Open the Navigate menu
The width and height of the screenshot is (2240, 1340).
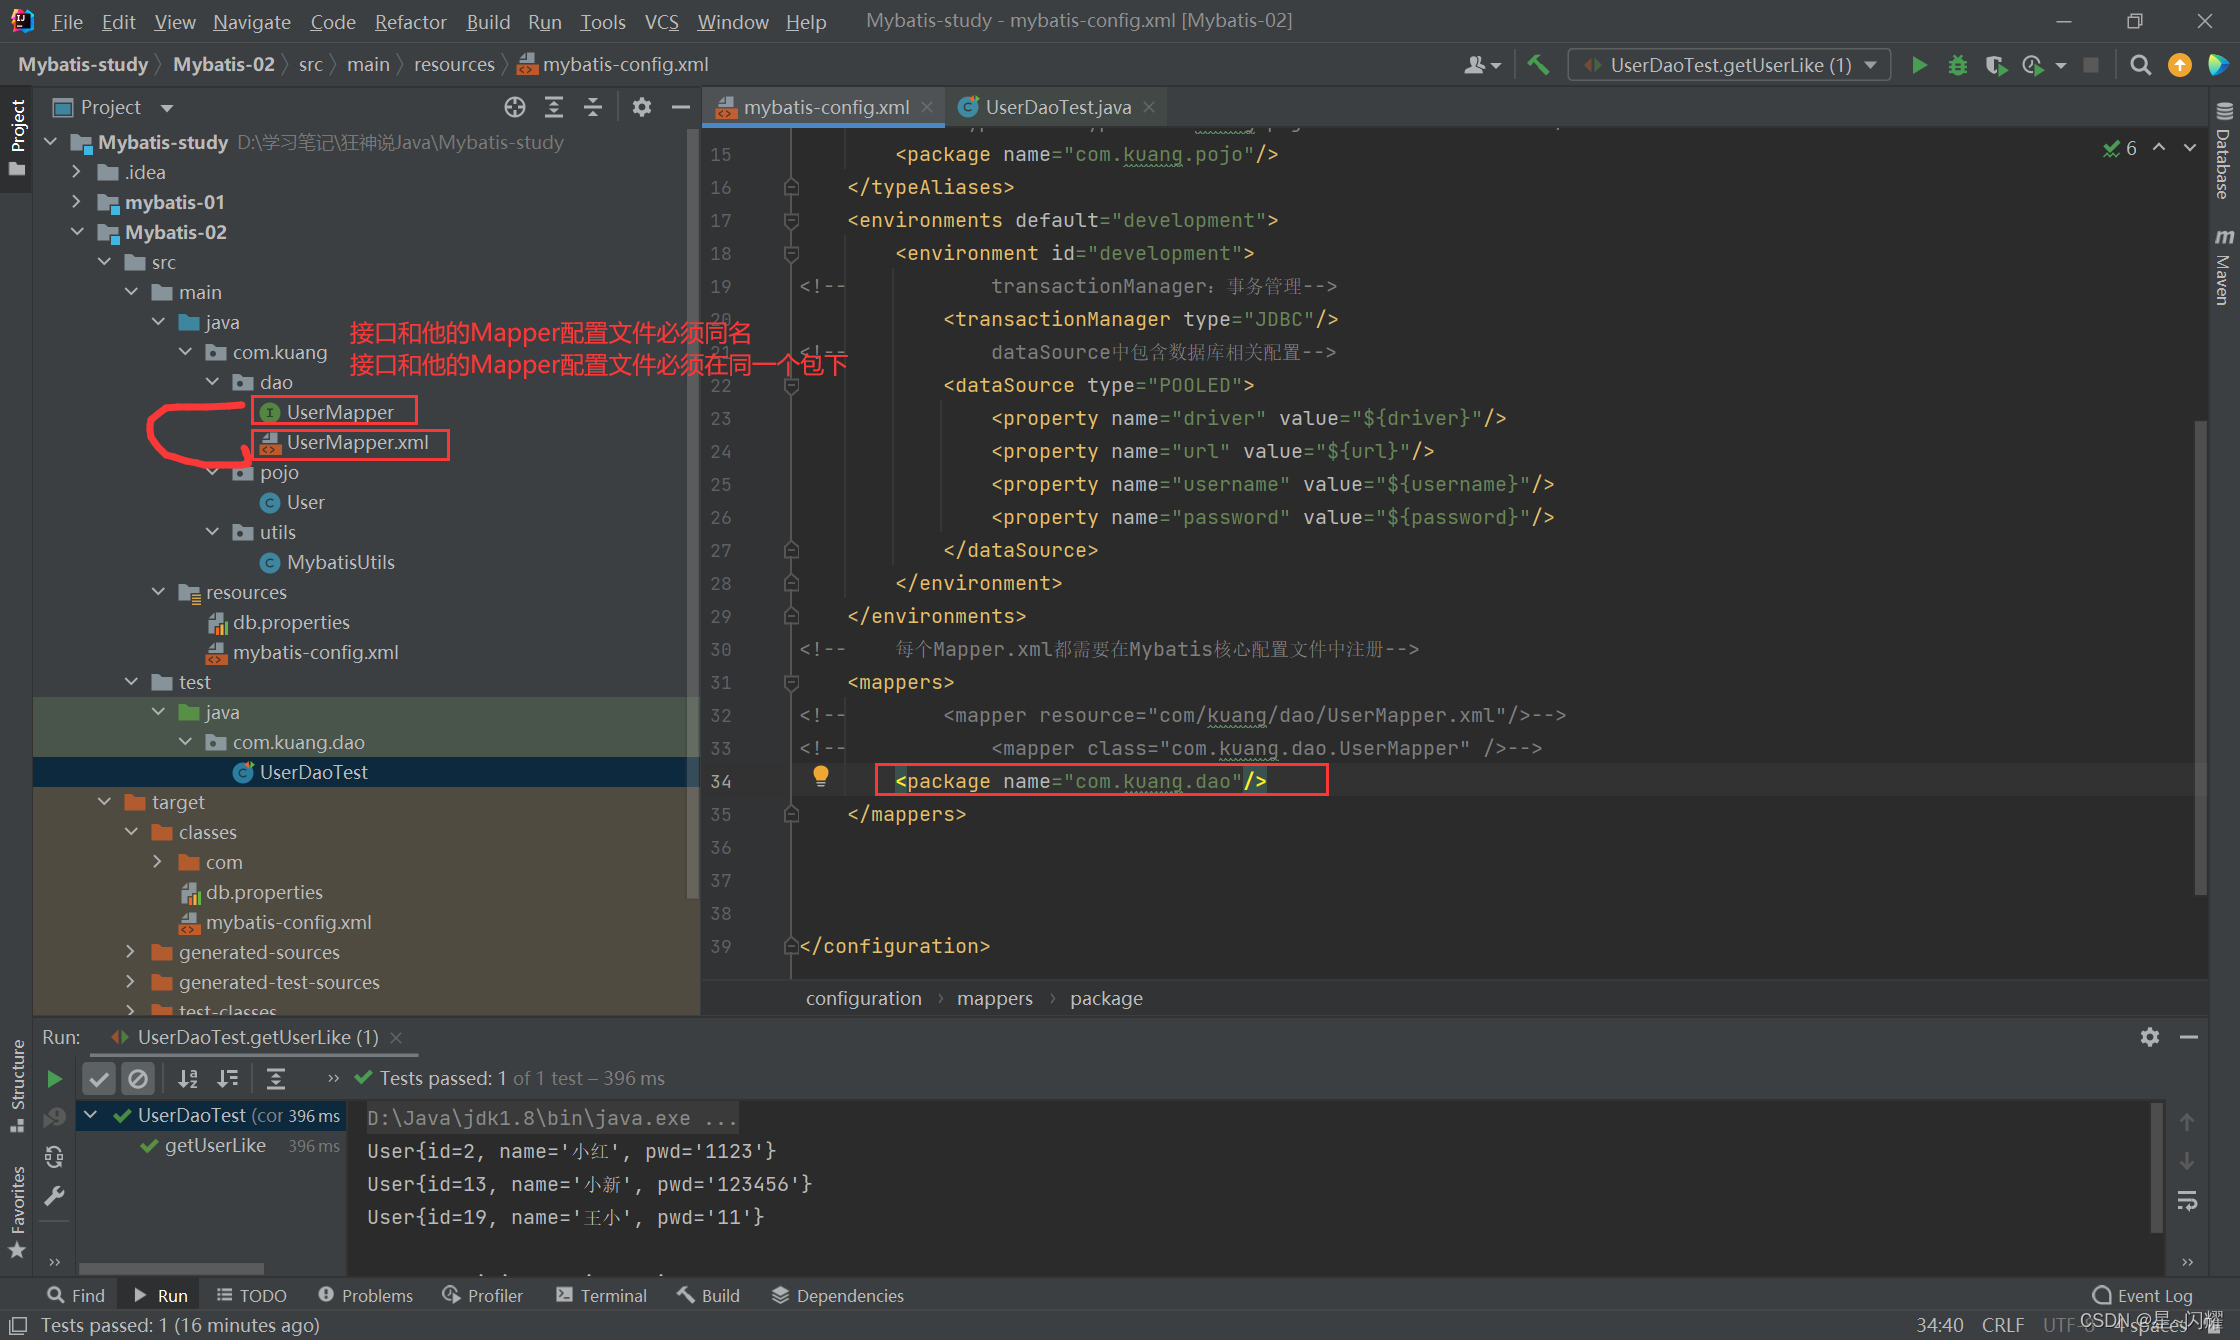[x=251, y=22]
